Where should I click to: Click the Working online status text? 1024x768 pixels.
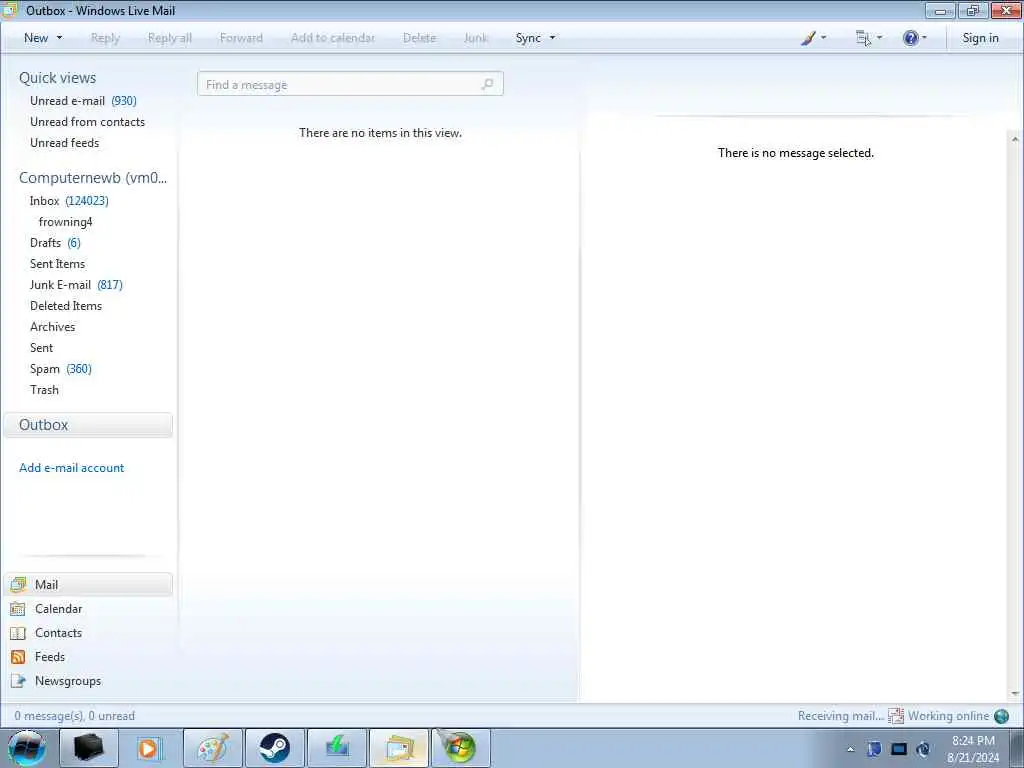(x=948, y=716)
